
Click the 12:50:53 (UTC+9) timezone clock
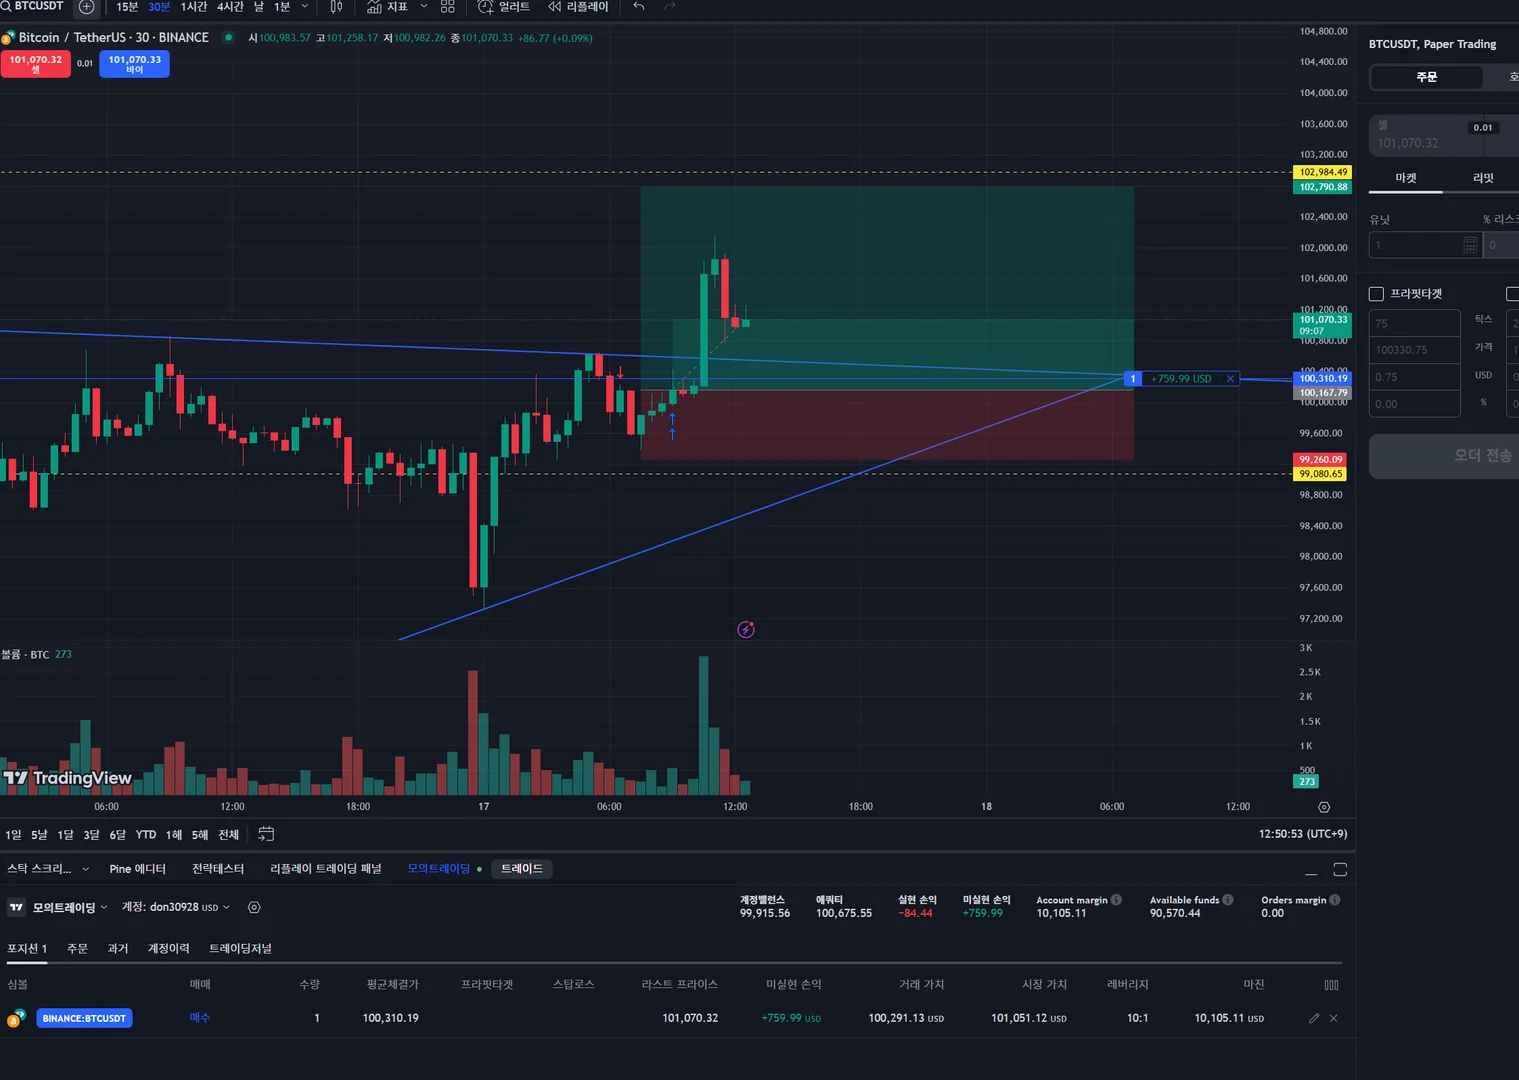pos(1302,834)
